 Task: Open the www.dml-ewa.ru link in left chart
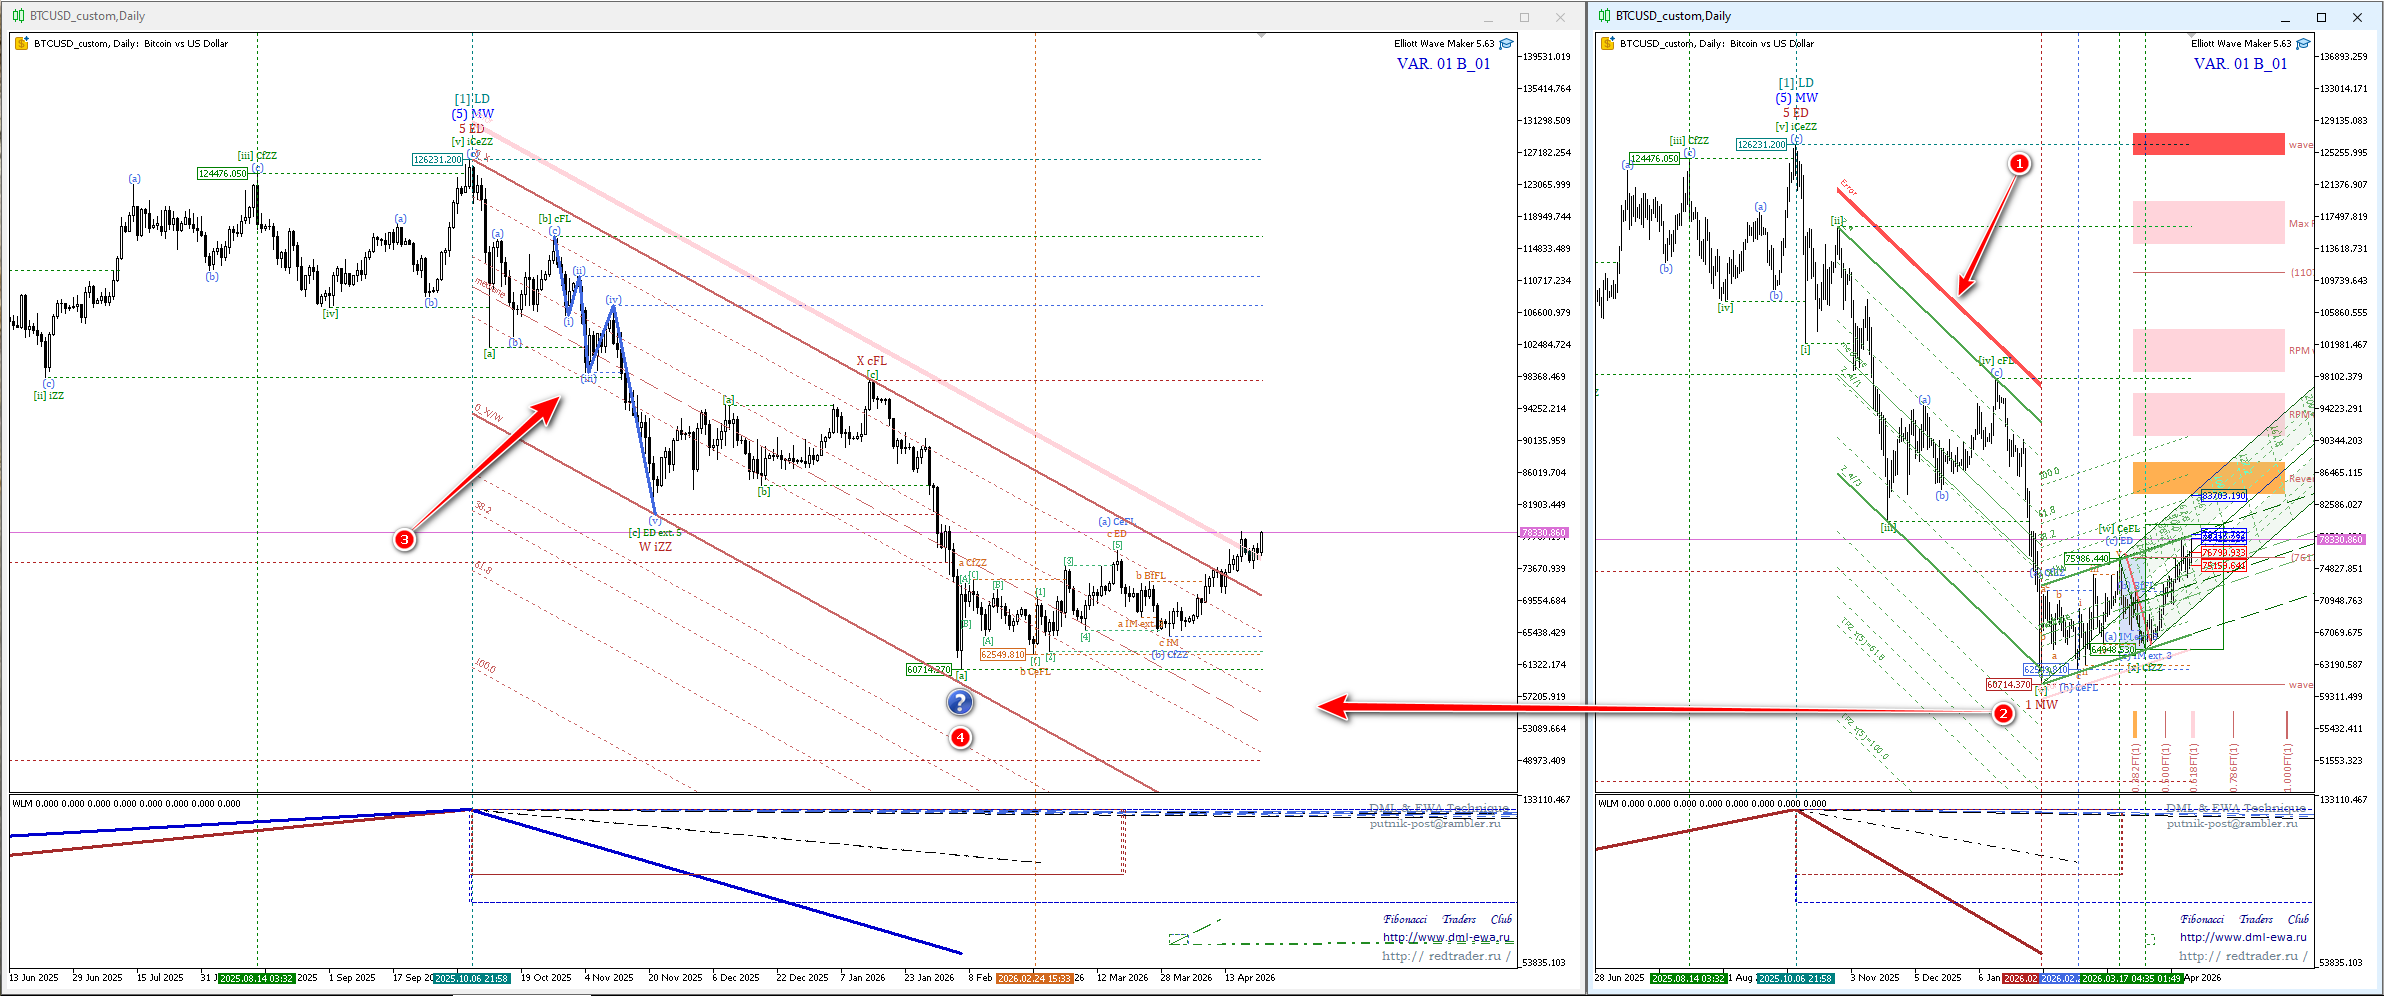click(1446, 938)
